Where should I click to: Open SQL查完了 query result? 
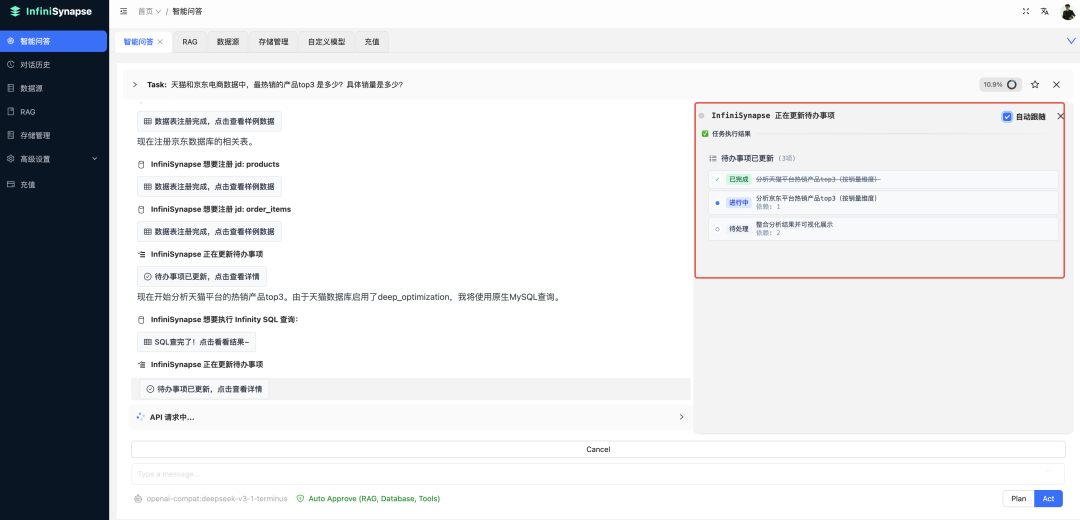196,342
